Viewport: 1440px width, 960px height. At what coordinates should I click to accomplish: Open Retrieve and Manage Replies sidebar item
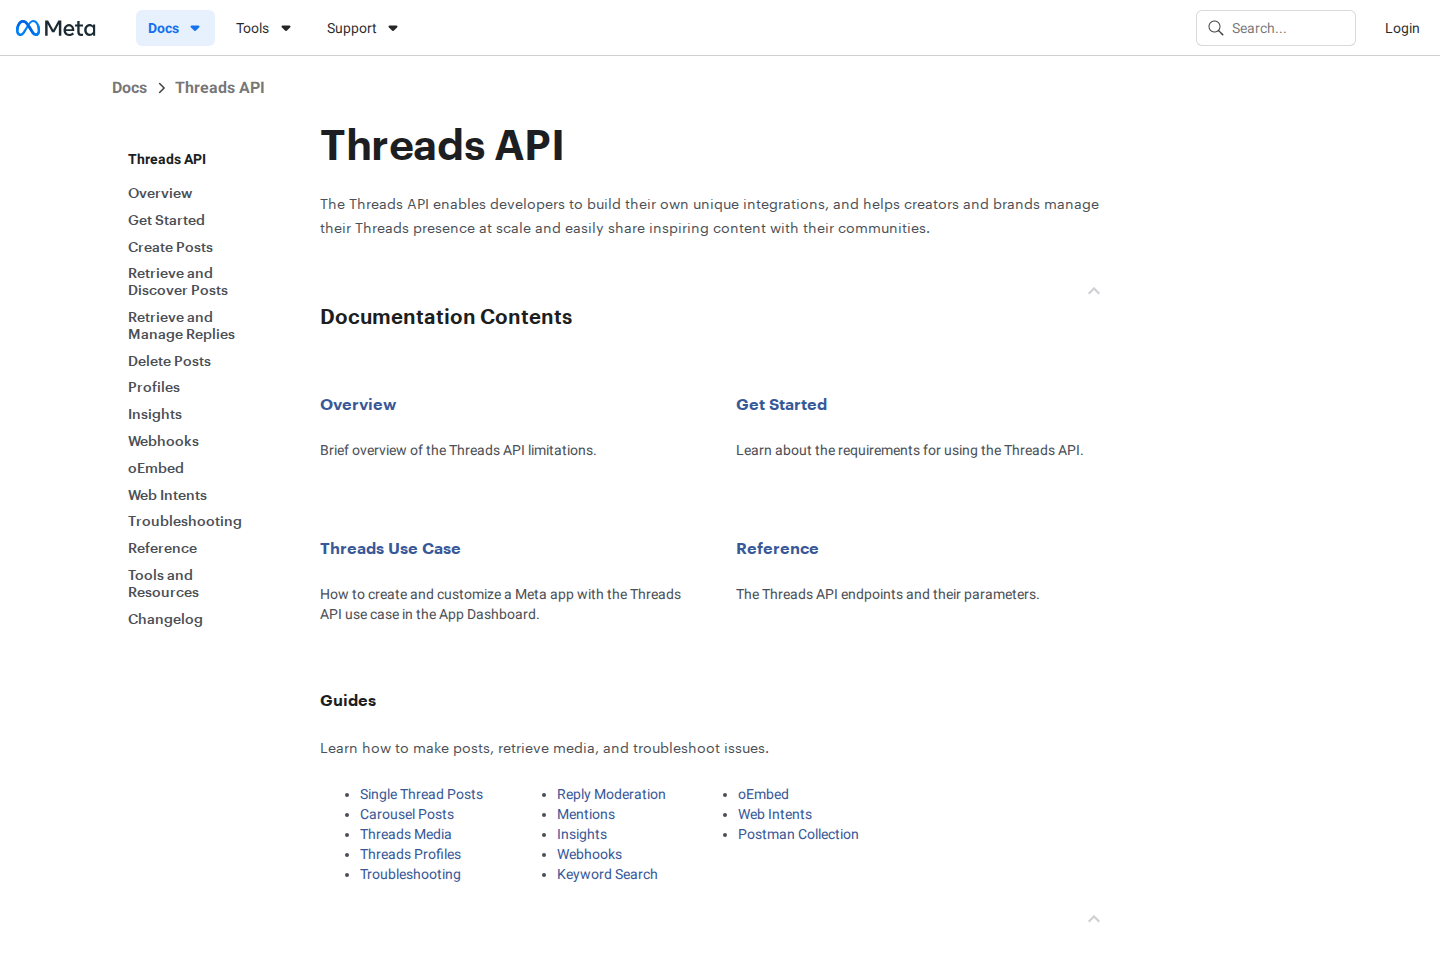181,326
